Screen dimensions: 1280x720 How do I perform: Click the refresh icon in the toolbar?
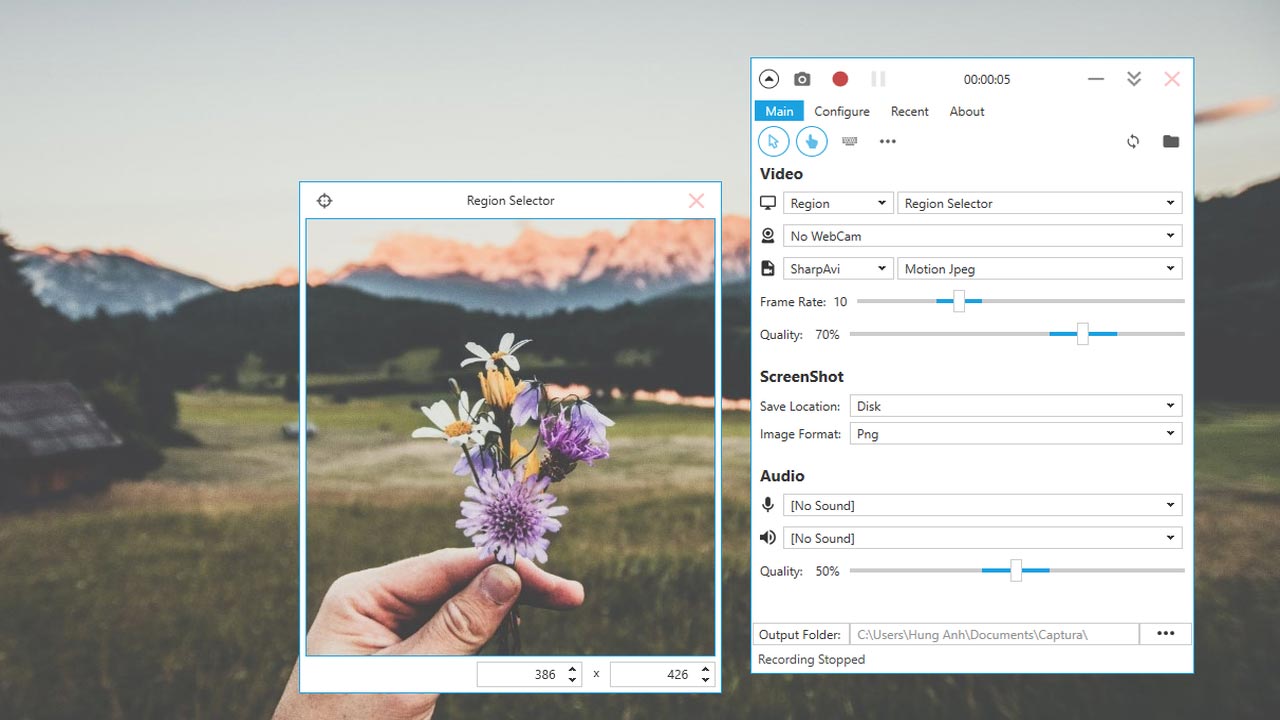1133,142
